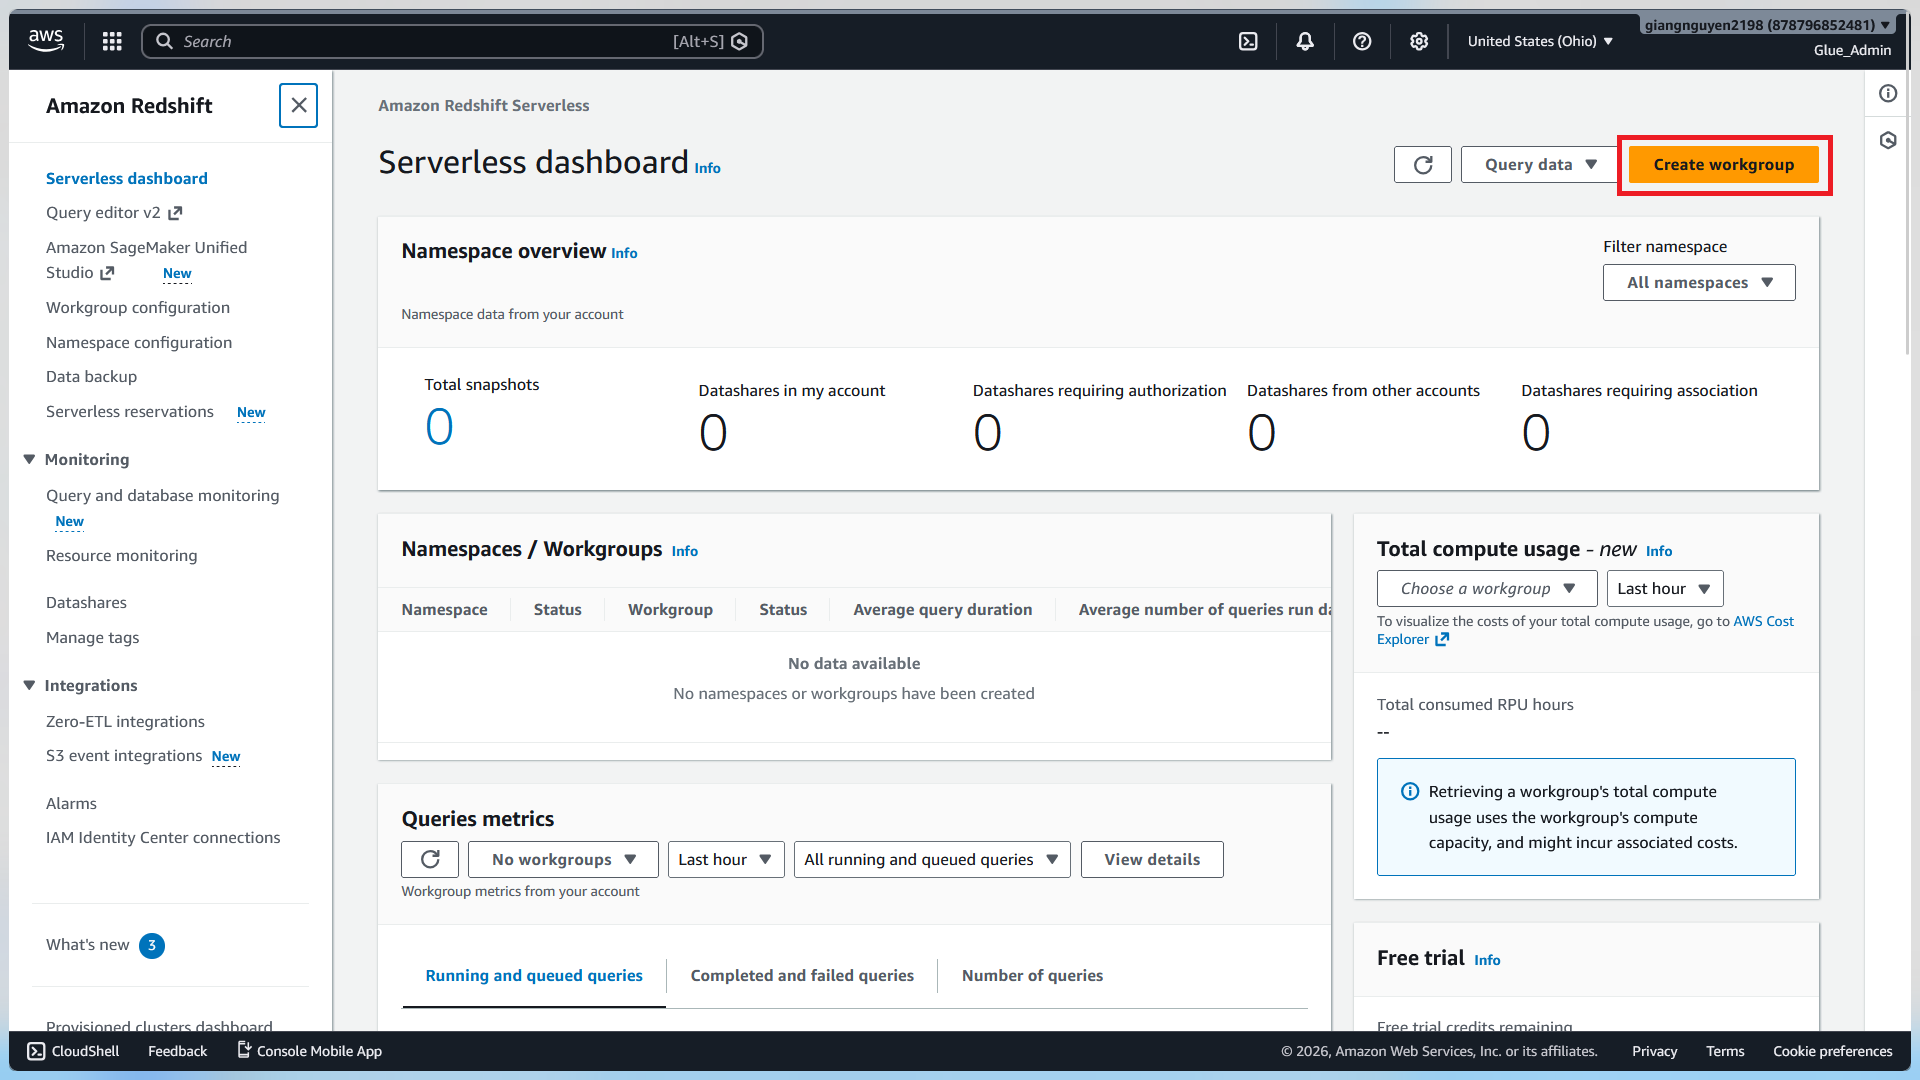Launch CloudShell from top bar icon
1920x1080 pixels.
click(x=1248, y=41)
